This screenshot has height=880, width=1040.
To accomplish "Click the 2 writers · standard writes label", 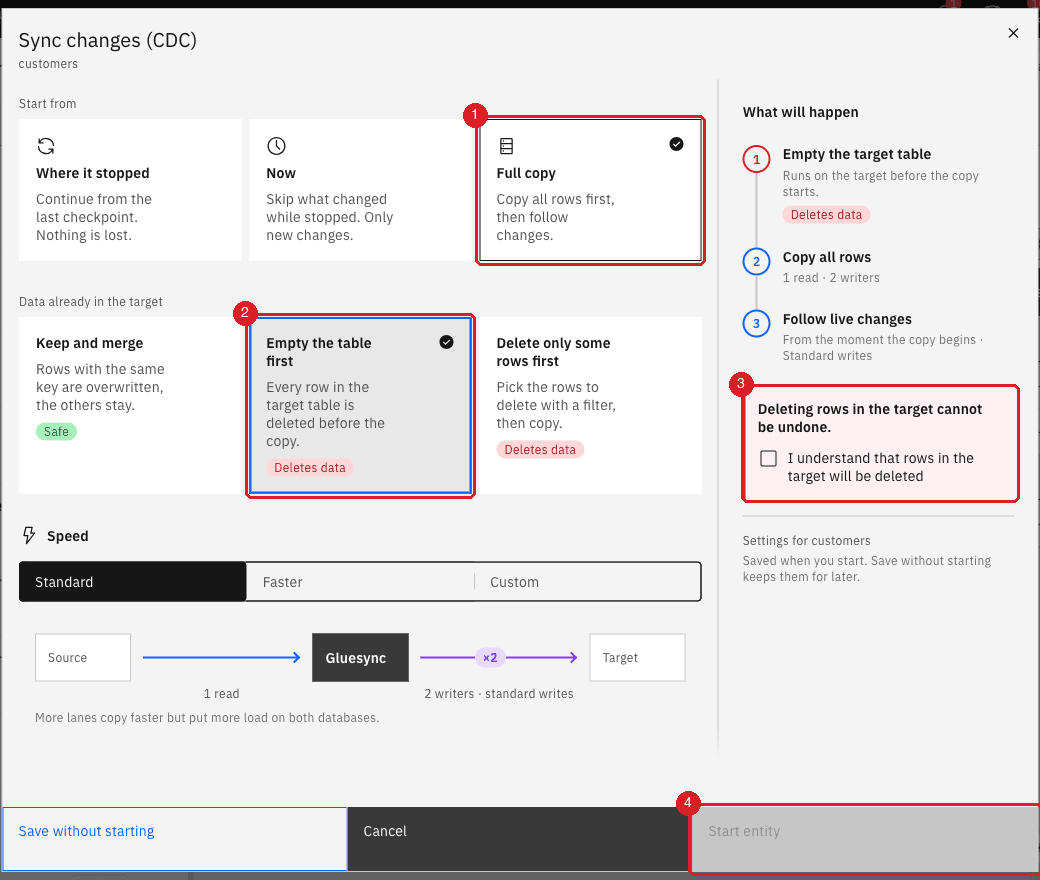I will [499, 694].
